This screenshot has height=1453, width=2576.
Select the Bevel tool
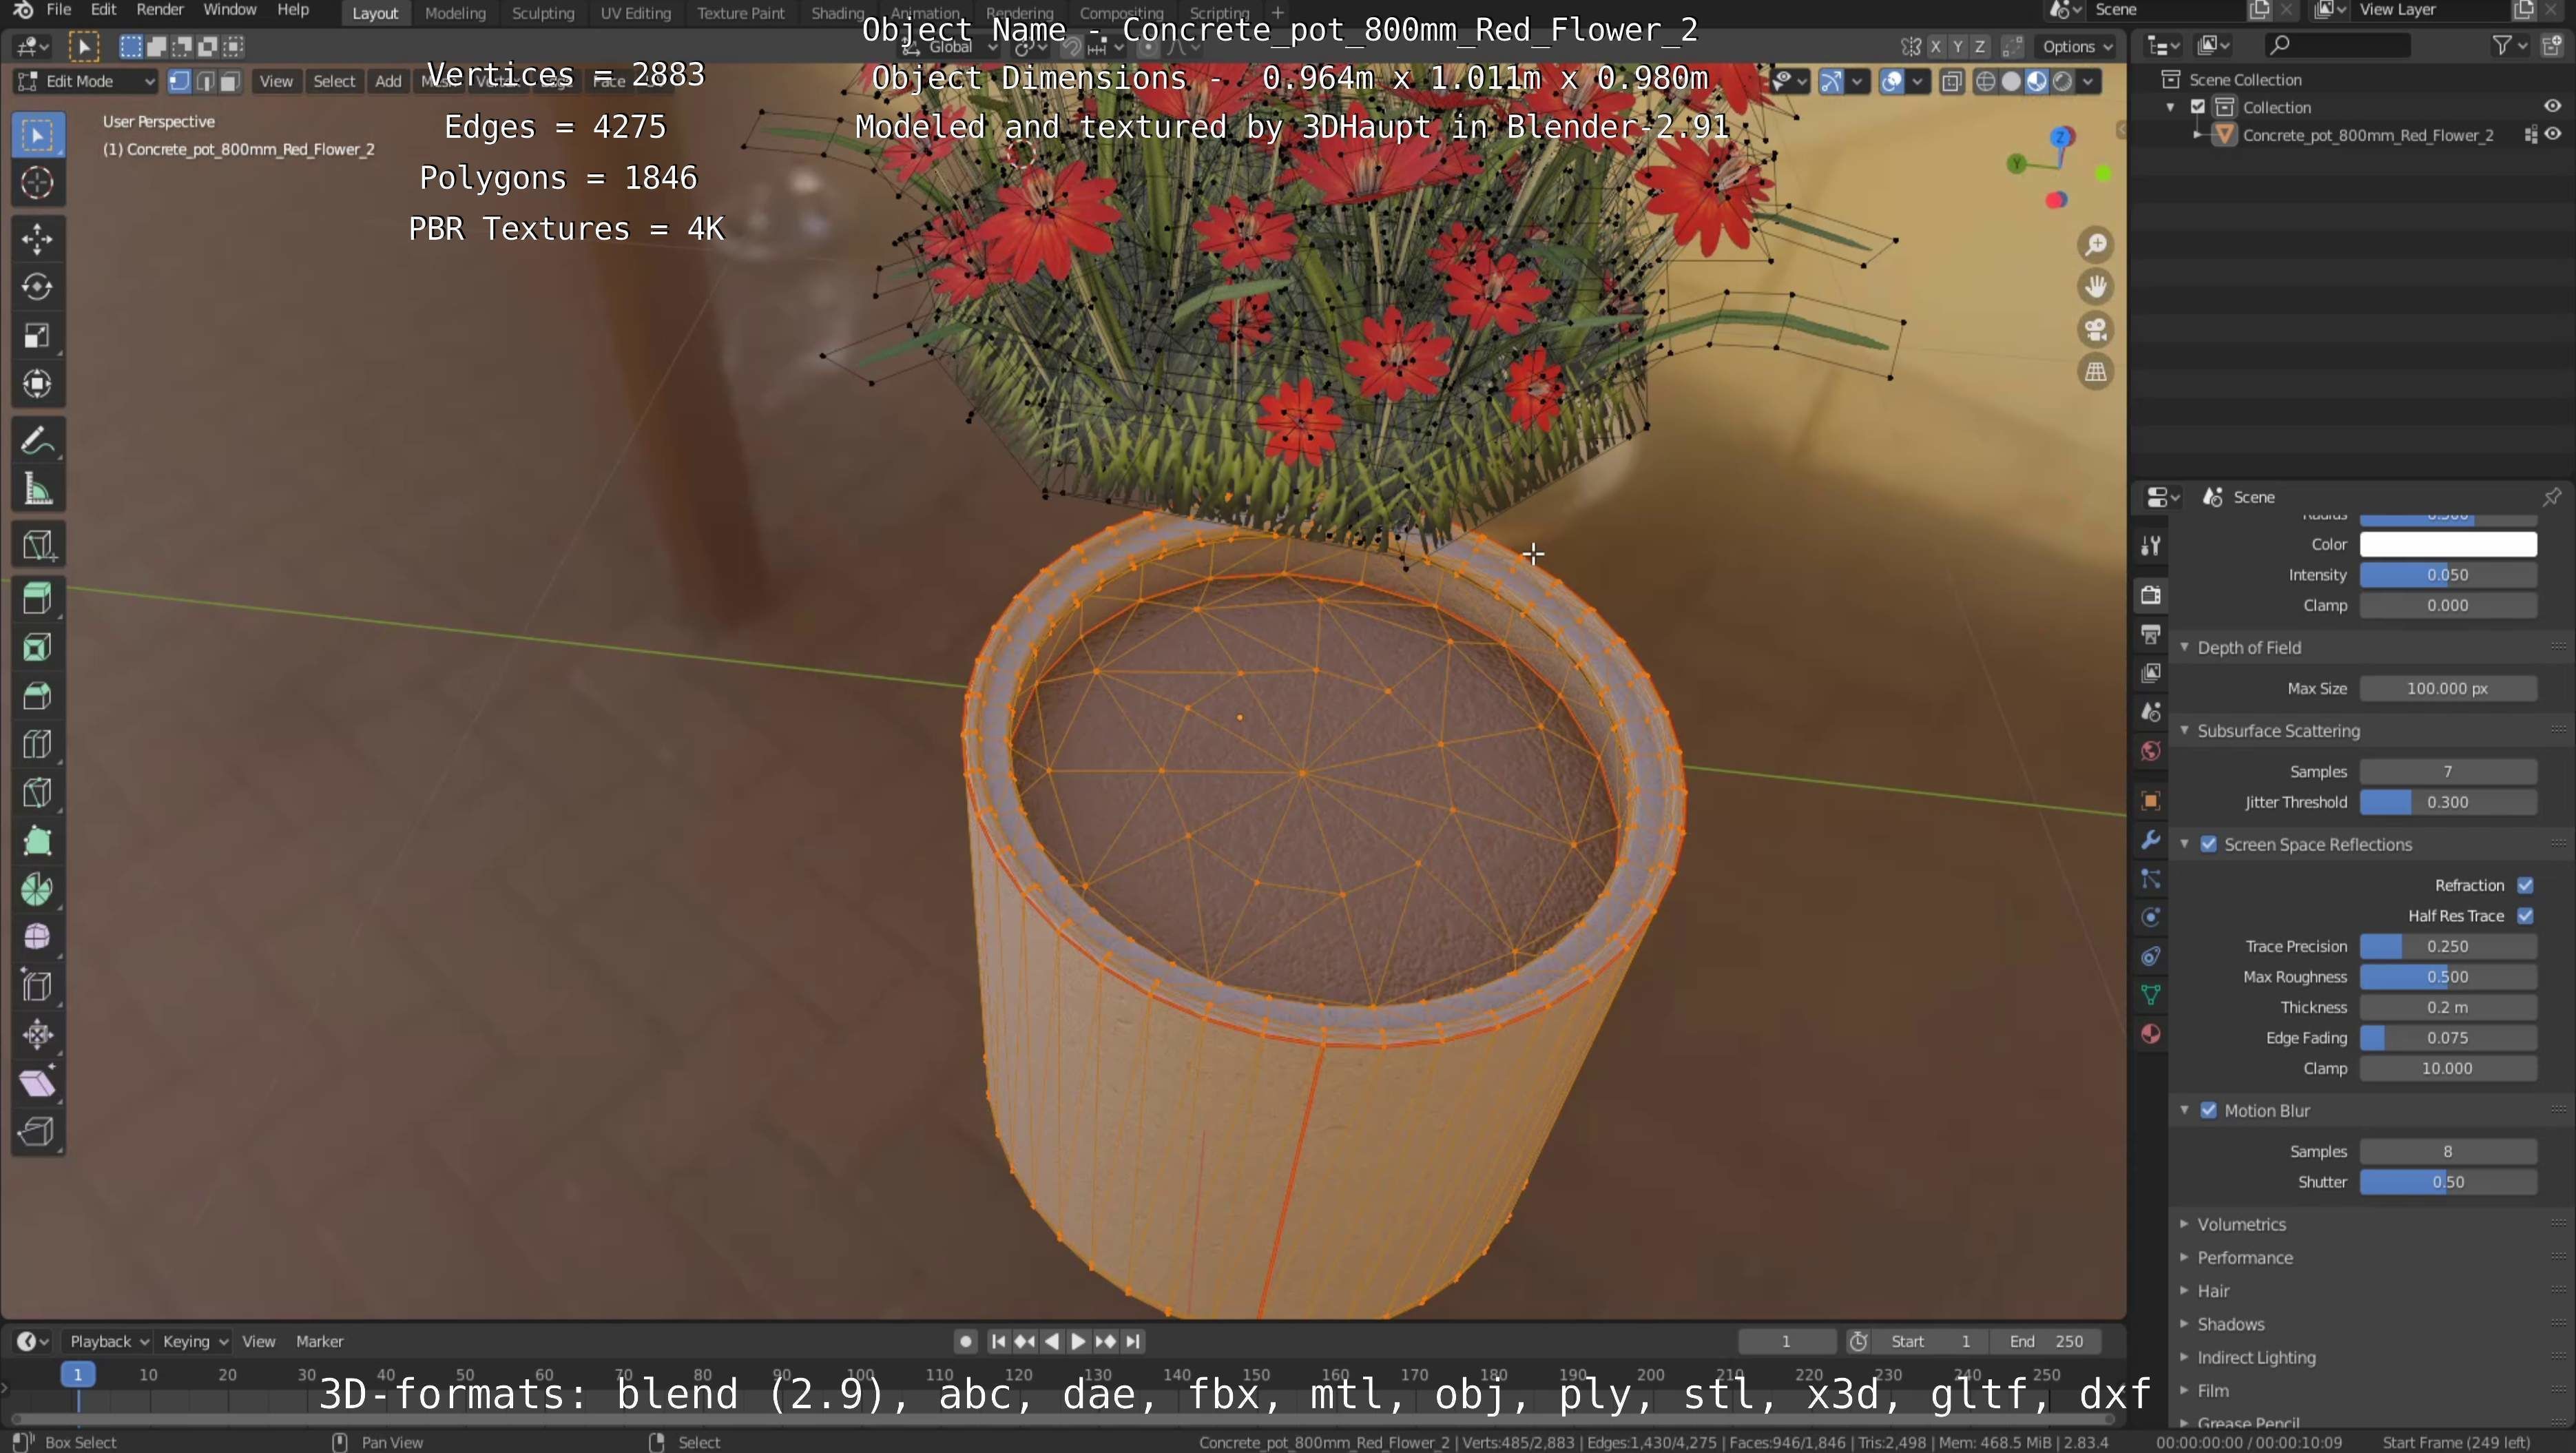(x=37, y=695)
